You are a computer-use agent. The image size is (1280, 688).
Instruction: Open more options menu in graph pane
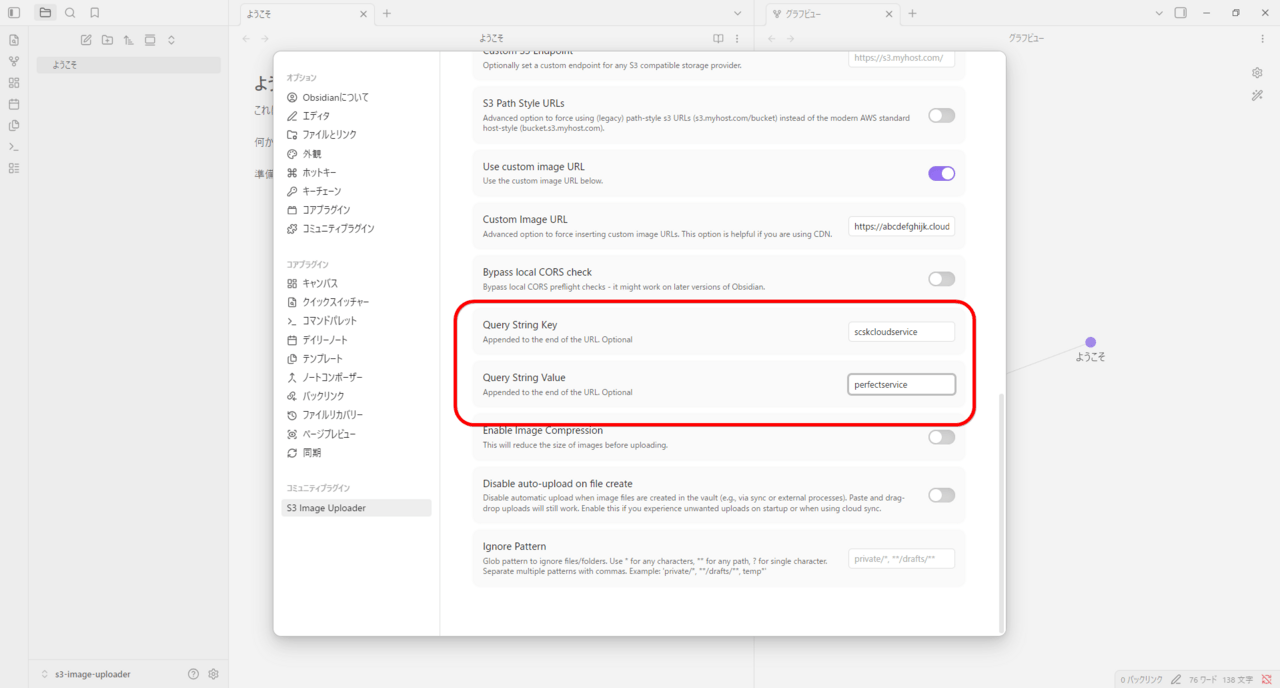[1262, 38]
